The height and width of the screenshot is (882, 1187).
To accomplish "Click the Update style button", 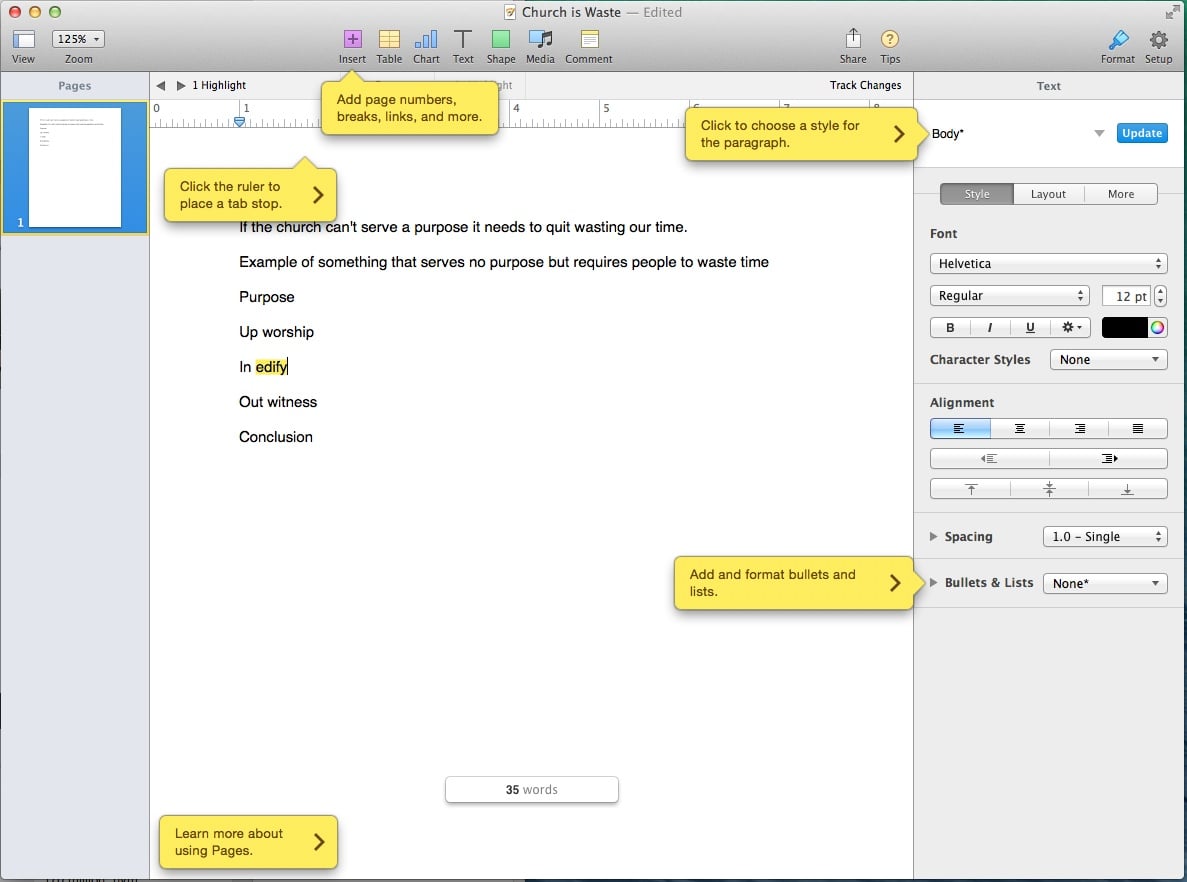I will [x=1141, y=133].
